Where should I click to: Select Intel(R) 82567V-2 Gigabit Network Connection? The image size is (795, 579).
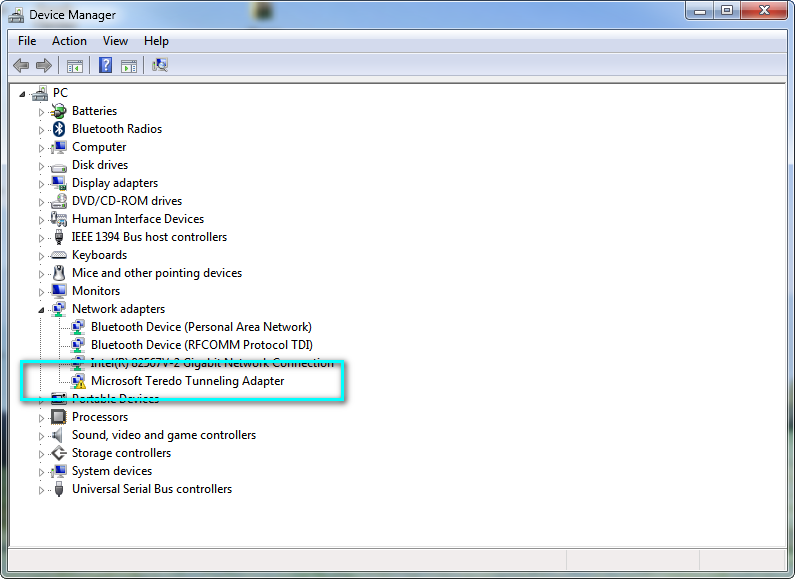212,363
